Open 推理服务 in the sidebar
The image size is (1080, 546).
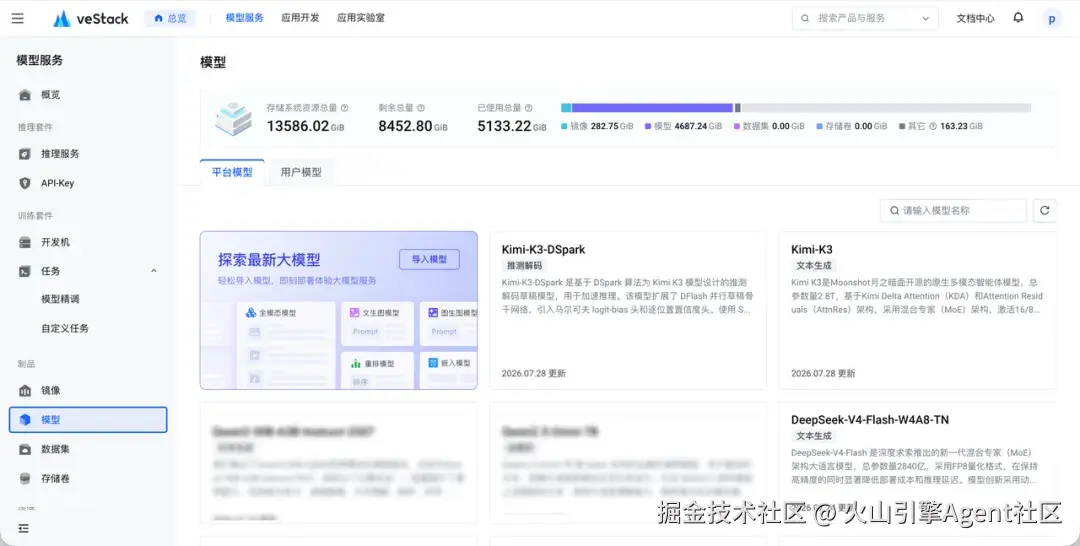point(88,154)
